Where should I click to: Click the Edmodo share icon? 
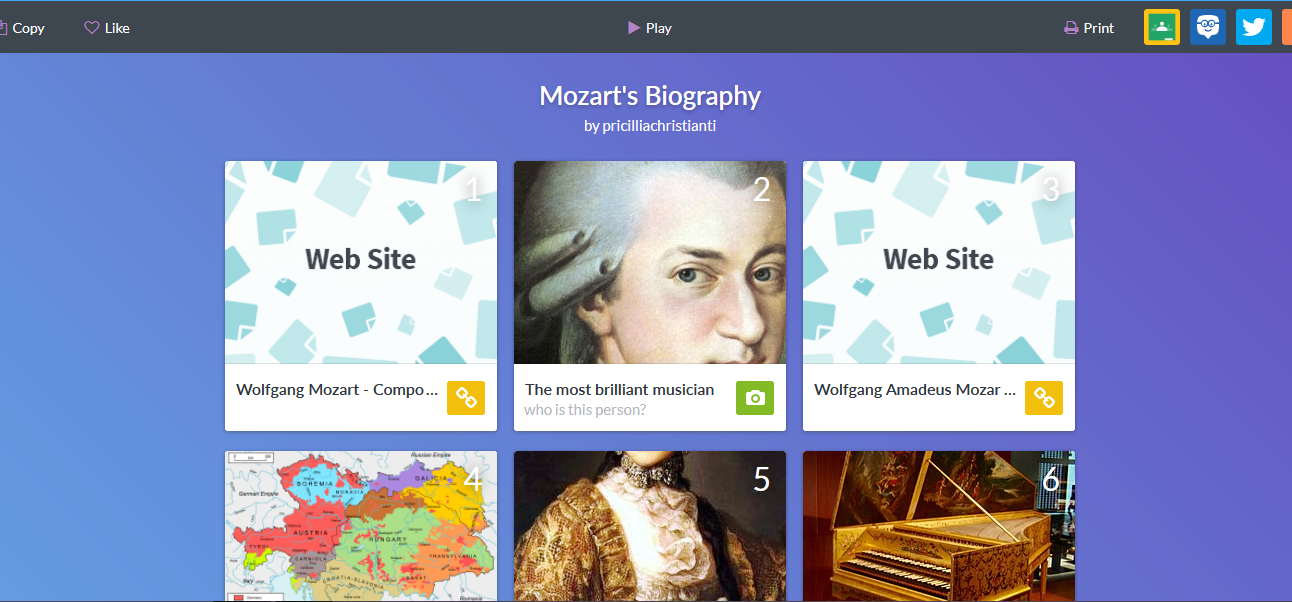click(1208, 27)
